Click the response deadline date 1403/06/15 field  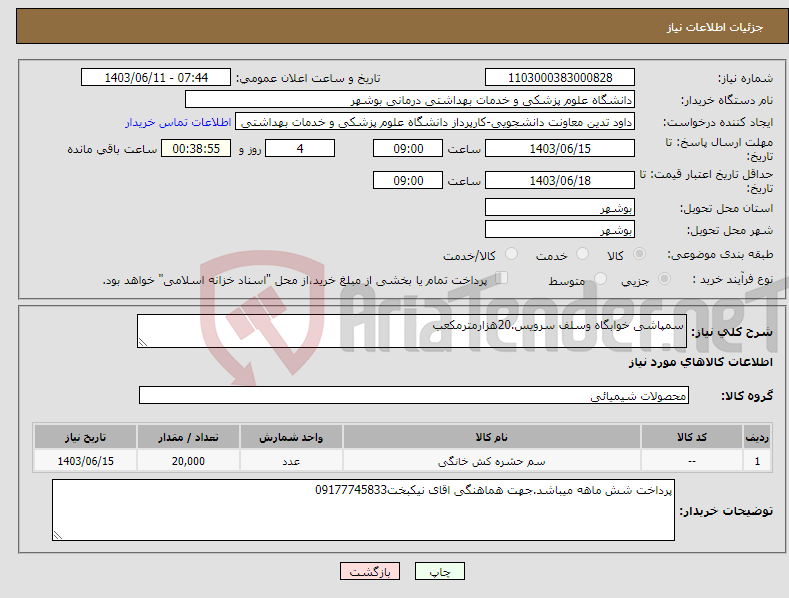pos(560,148)
